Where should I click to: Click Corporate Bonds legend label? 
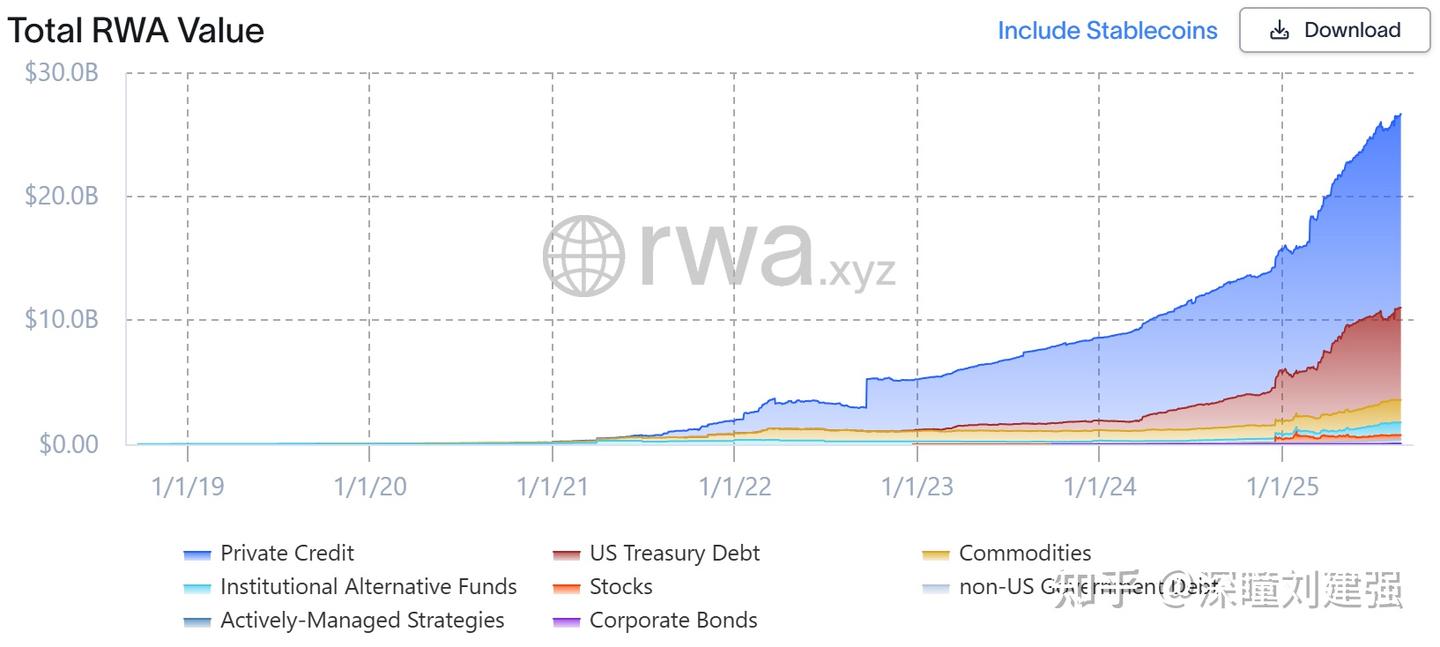point(673,620)
